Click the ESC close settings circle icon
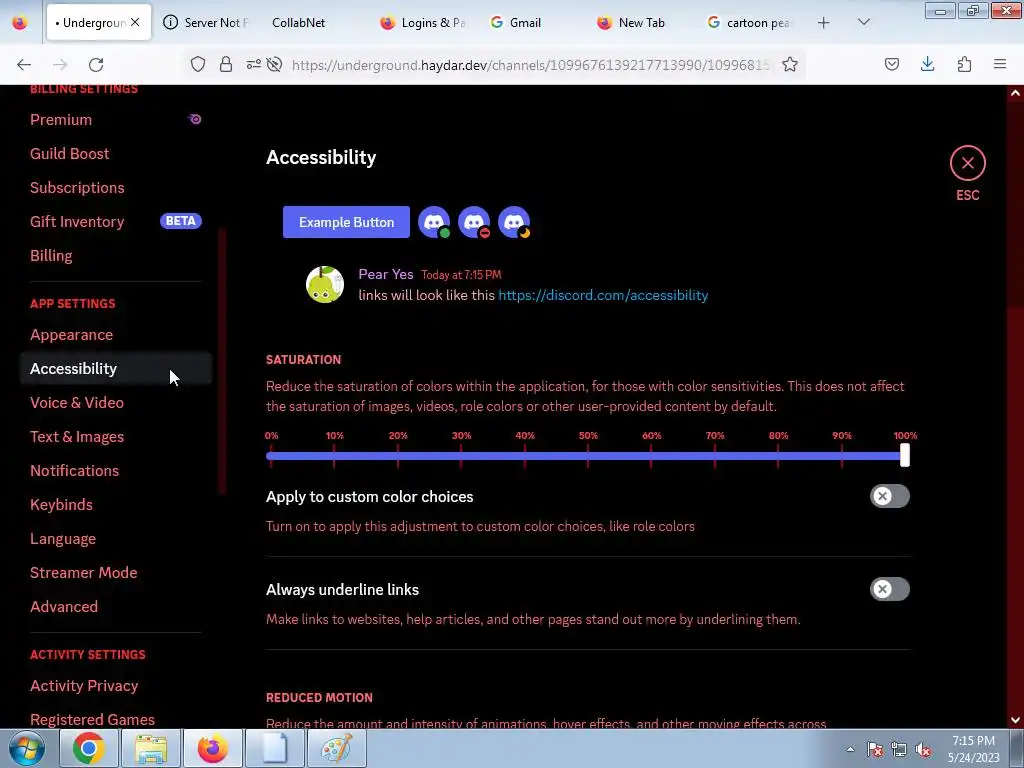The width and height of the screenshot is (1024, 768). pos(967,163)
